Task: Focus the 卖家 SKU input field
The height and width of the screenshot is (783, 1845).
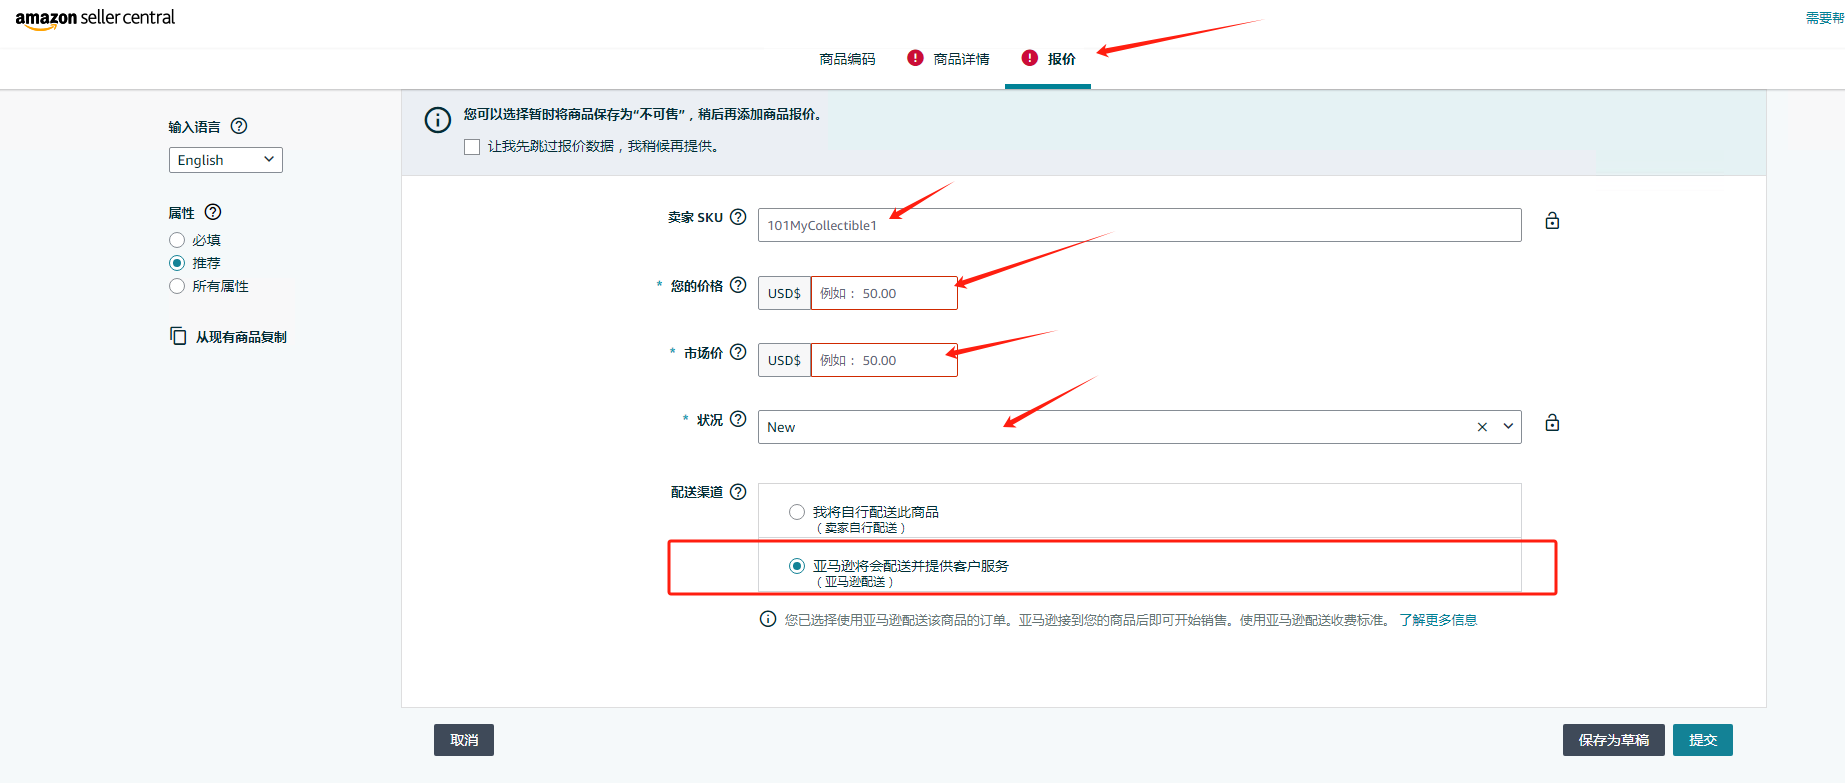Action: (1140, 225)
